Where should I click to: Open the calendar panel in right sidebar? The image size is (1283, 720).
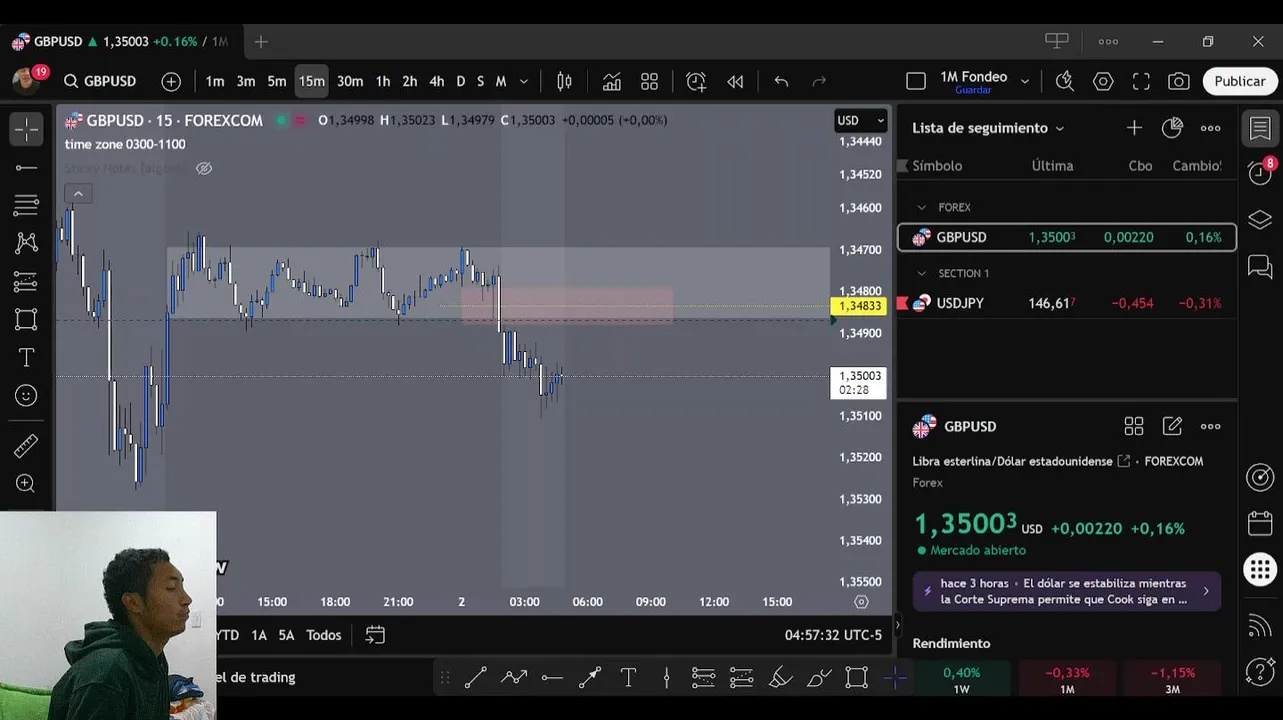click(1260, 523)
